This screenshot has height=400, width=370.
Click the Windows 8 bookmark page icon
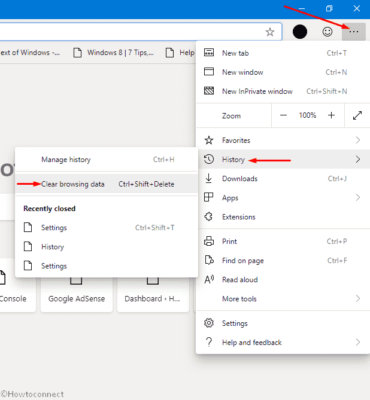click(x=77, y=52)
